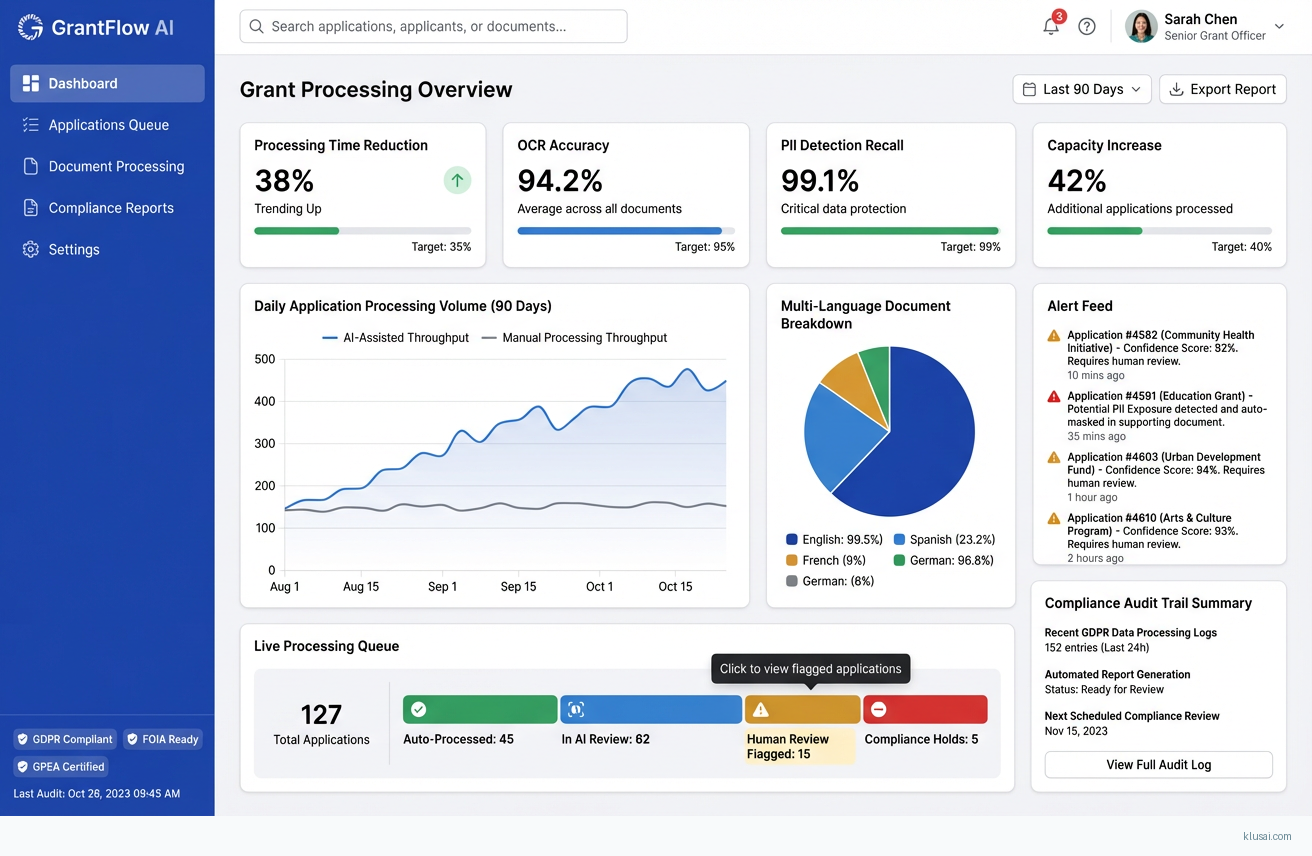Screen dimensions: 1312x856
Task: Click the Export Report button
Action: pos(1222,89)
